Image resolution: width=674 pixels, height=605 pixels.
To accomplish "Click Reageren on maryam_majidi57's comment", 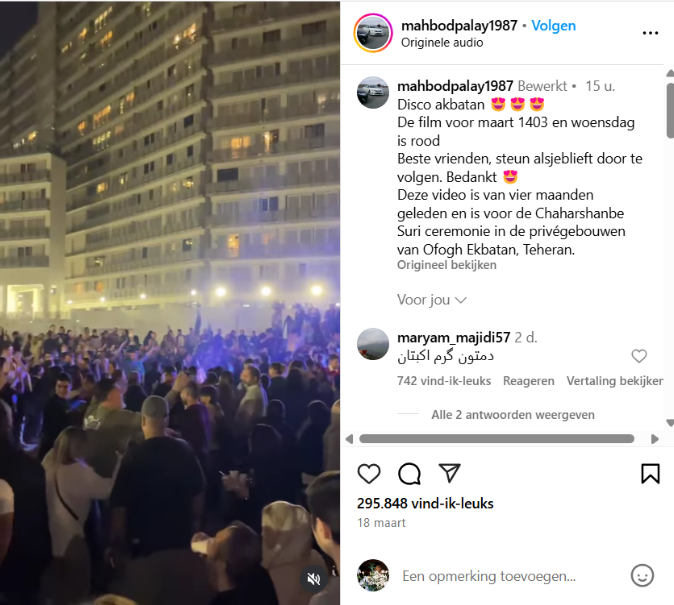I will click(528, 381).
